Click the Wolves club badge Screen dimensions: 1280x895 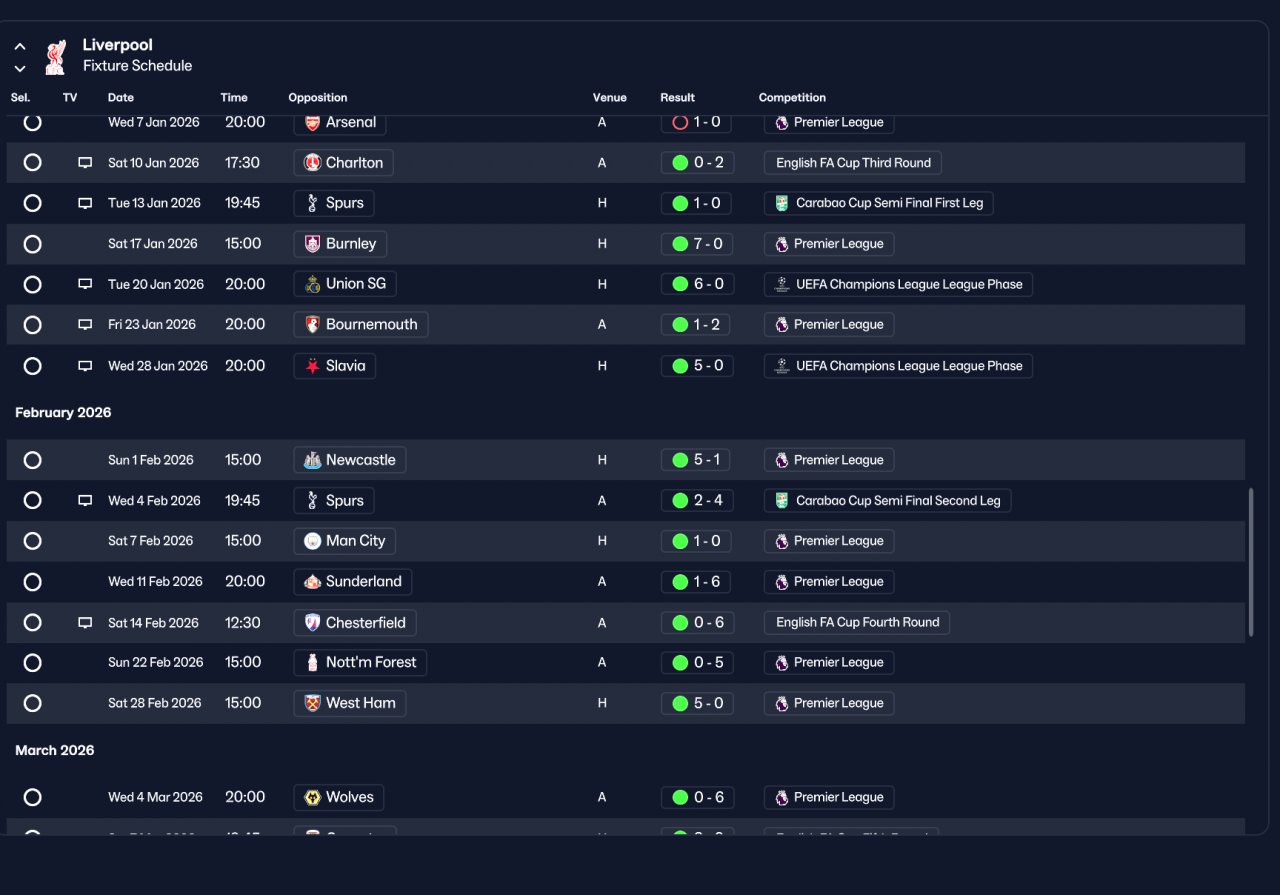click(313, 798)
